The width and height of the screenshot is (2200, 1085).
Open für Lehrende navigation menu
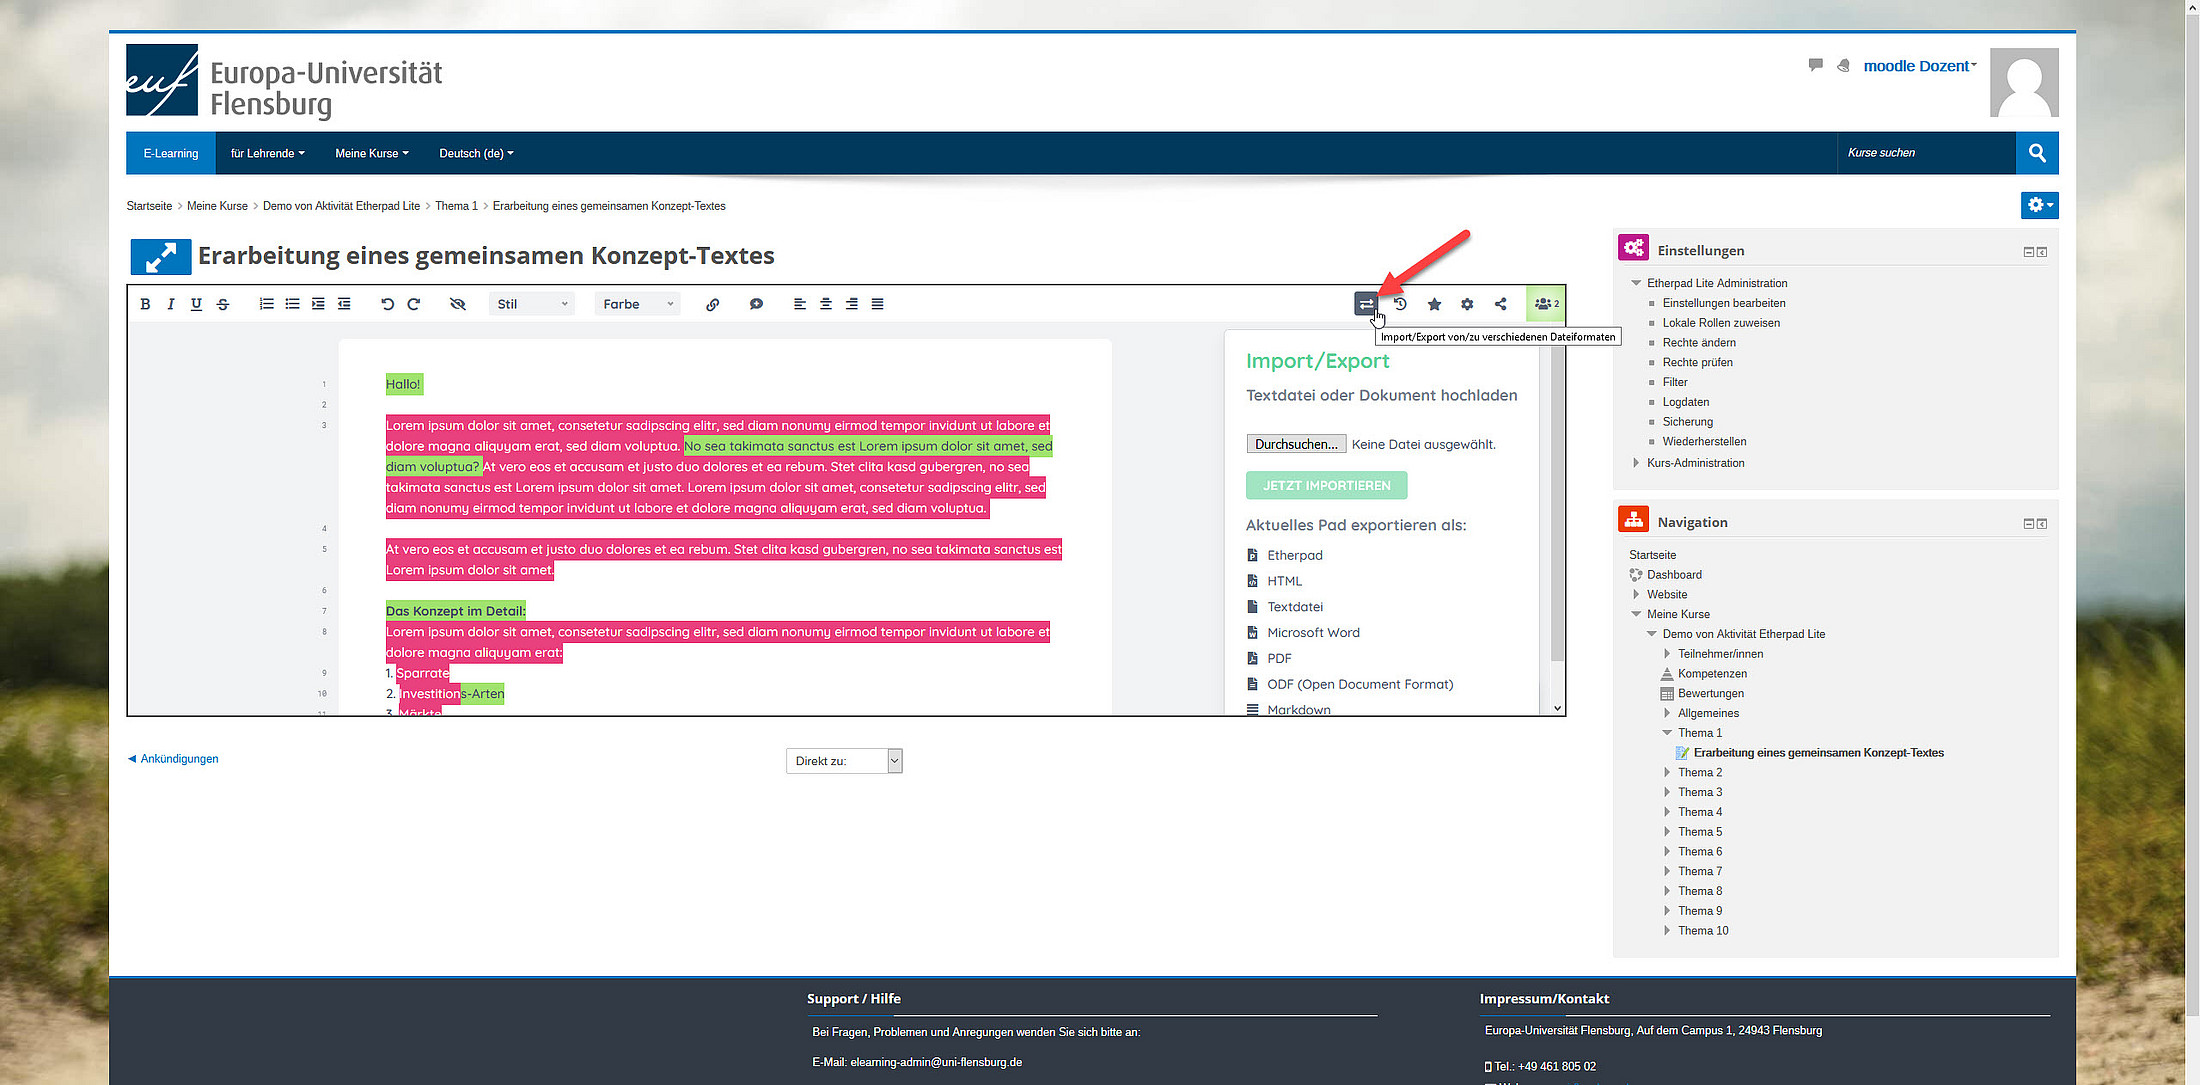click(x=267, y=153)
